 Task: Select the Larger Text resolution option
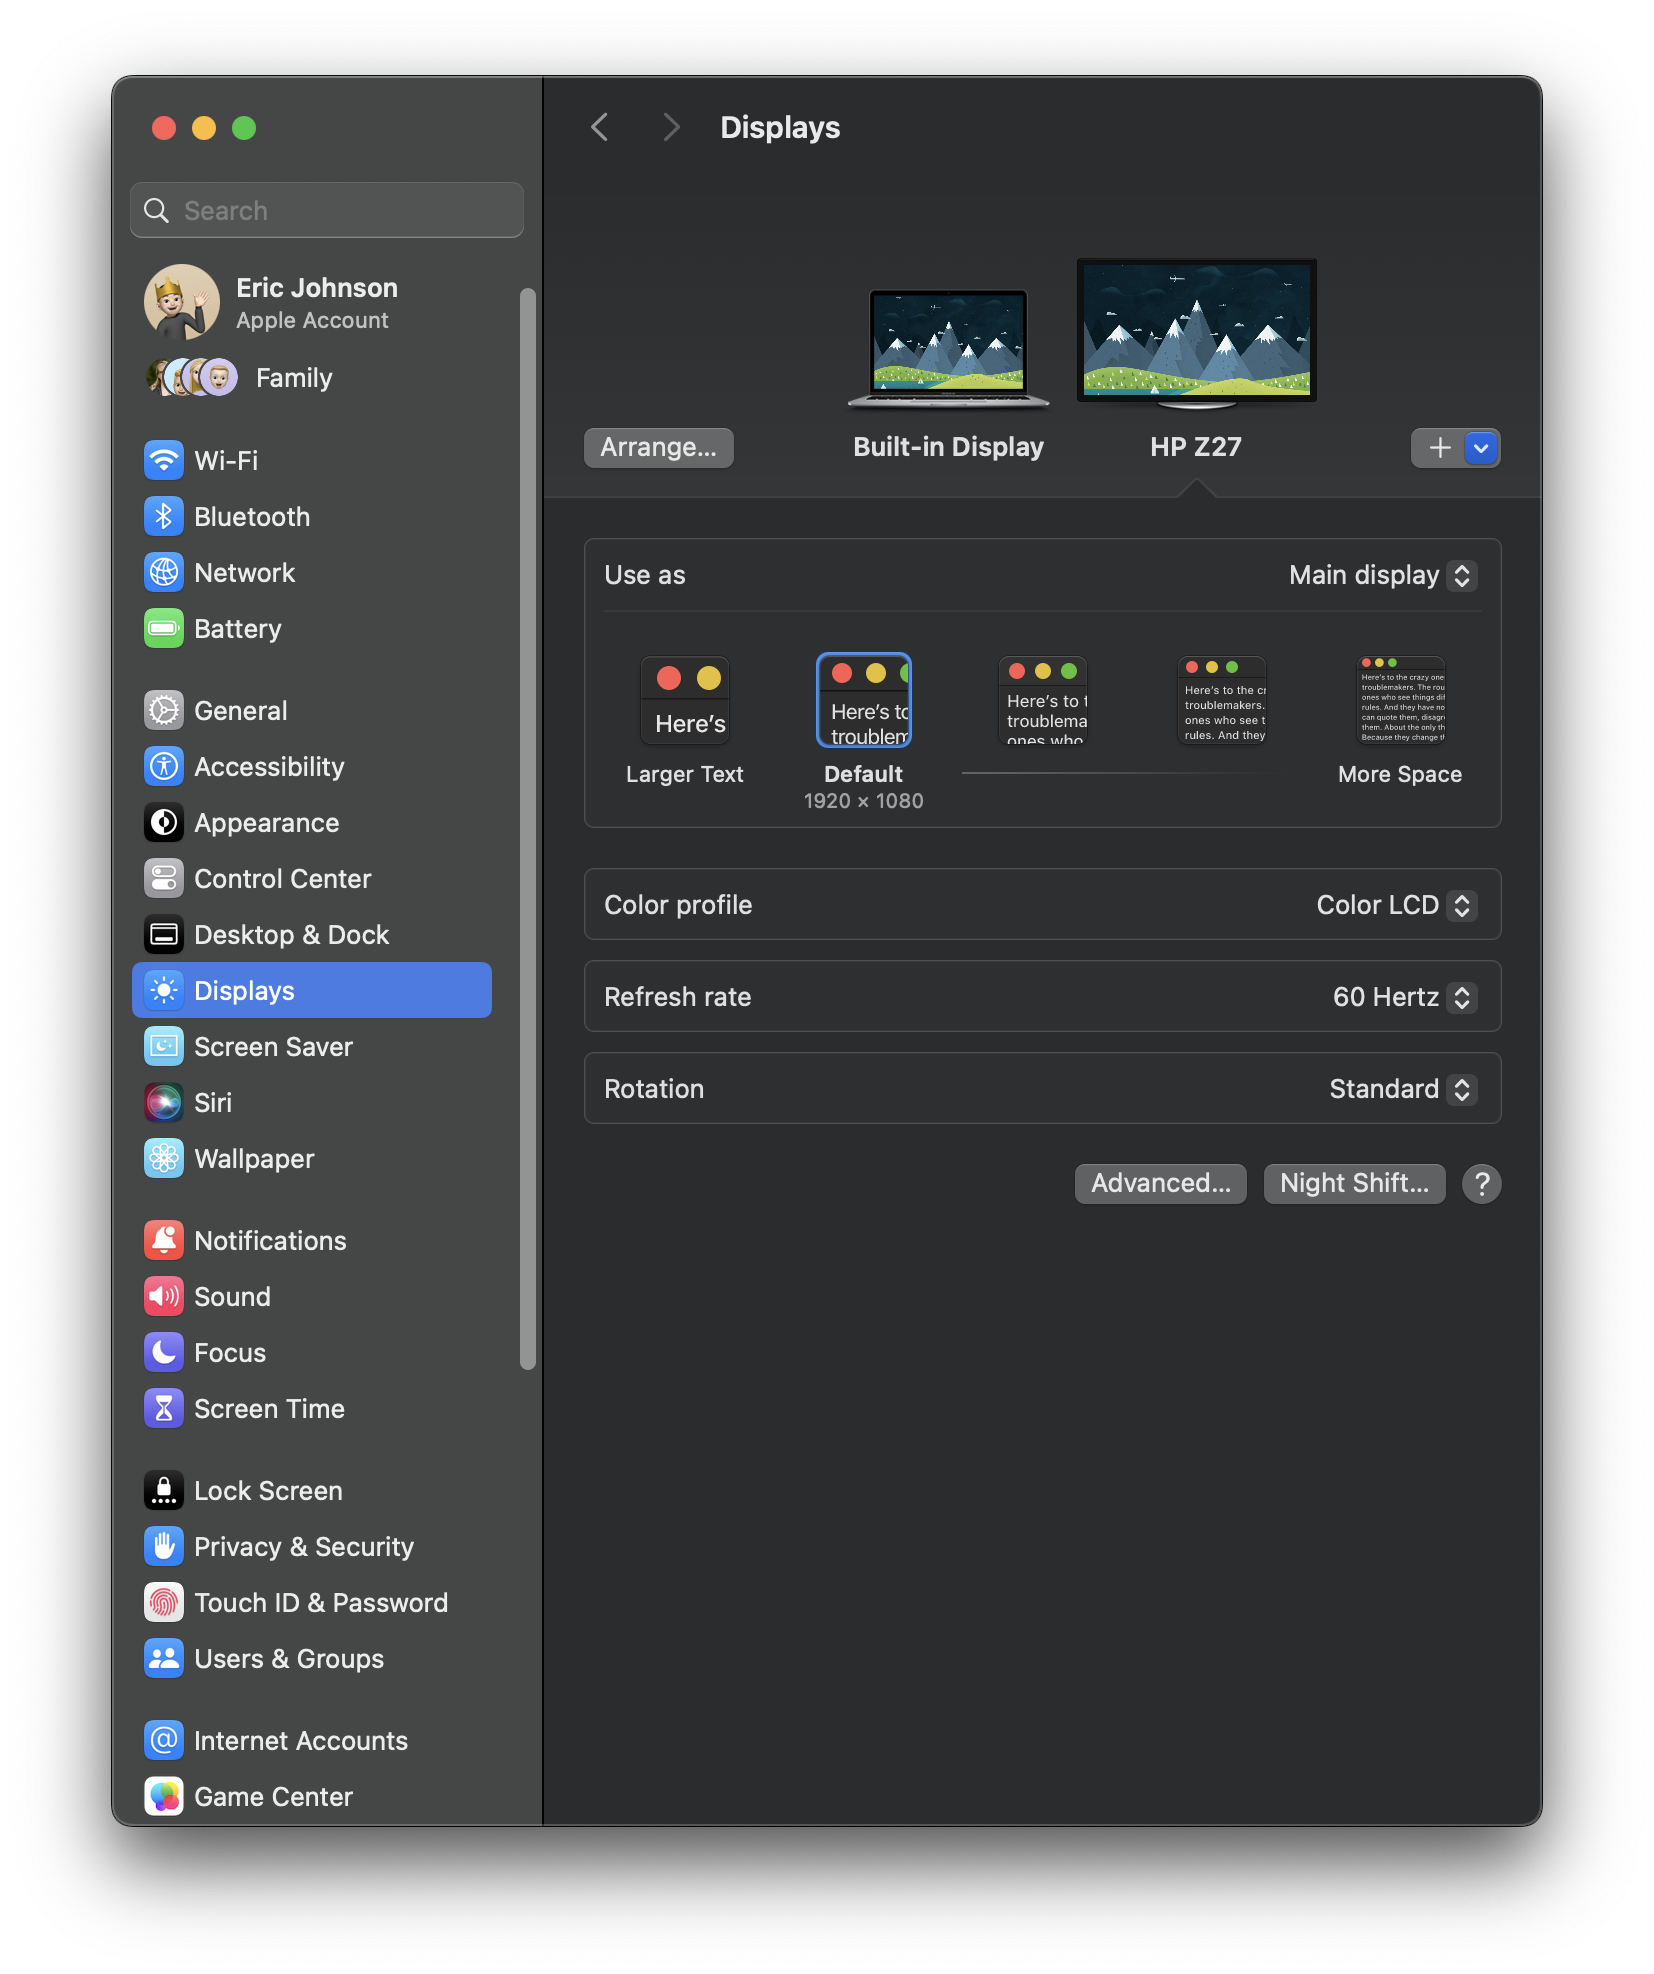click(x=685, y=701)
